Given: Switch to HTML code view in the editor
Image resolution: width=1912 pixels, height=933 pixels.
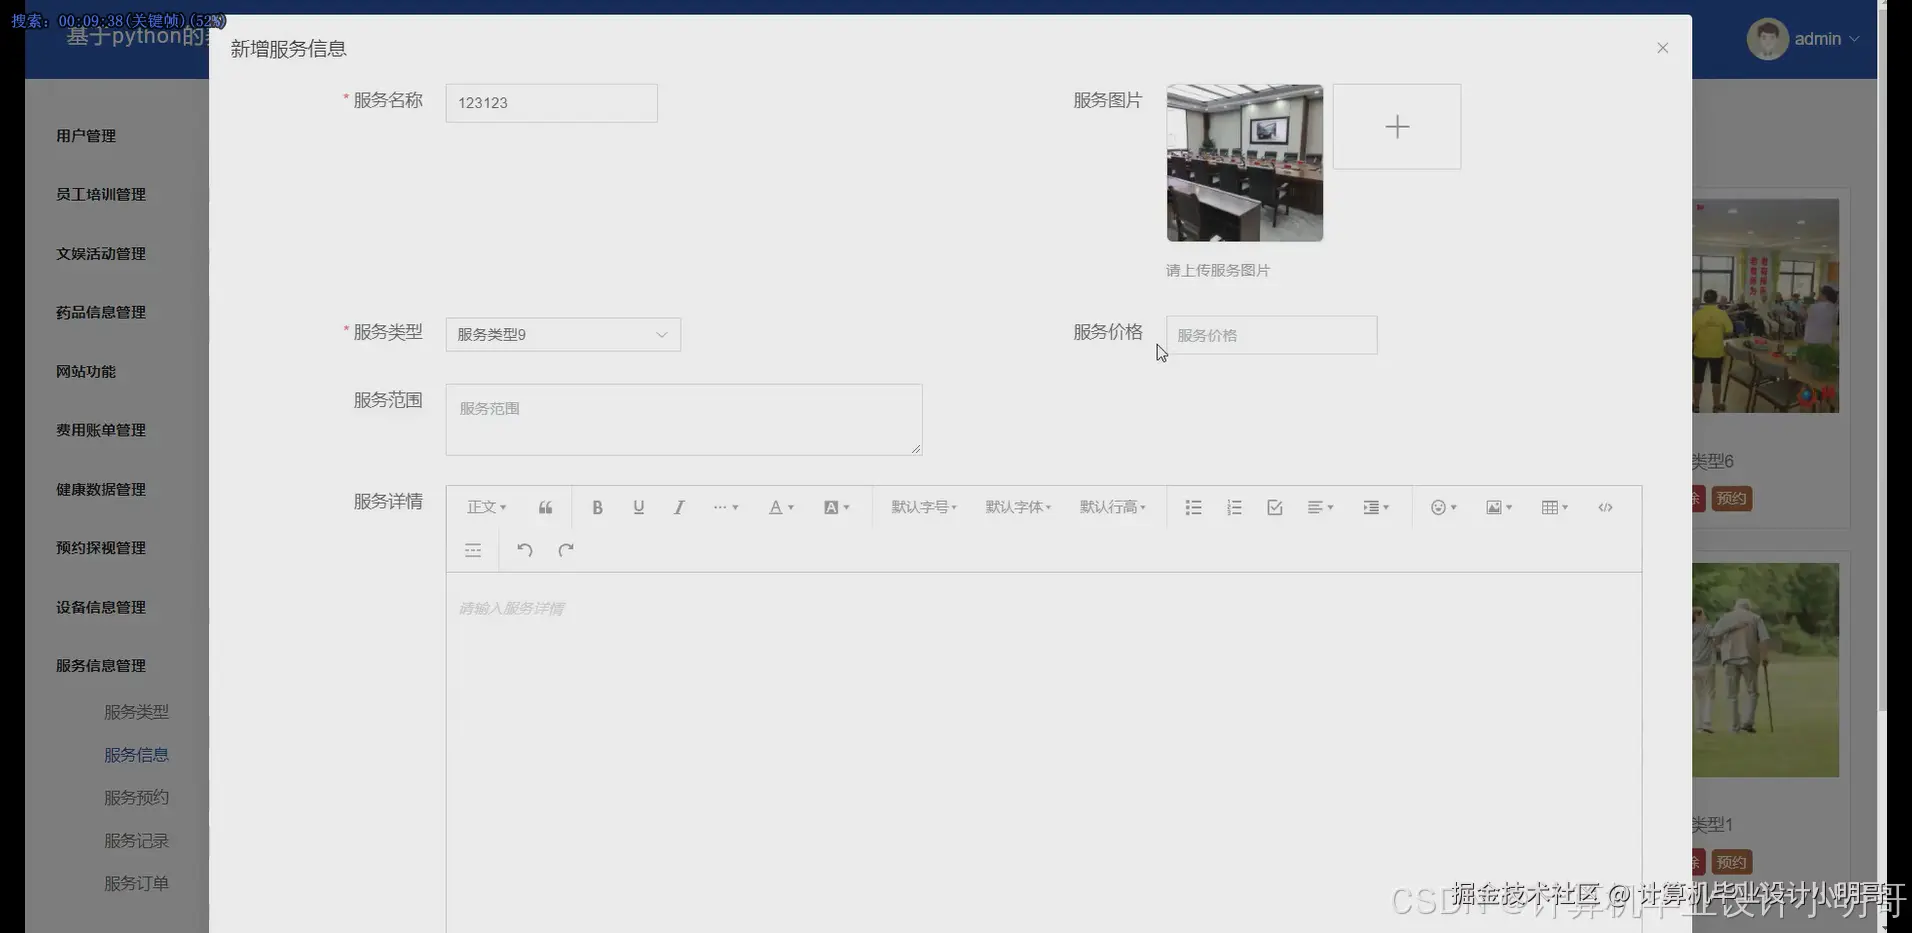Looking at the screenshot, I should [1606, 507].
